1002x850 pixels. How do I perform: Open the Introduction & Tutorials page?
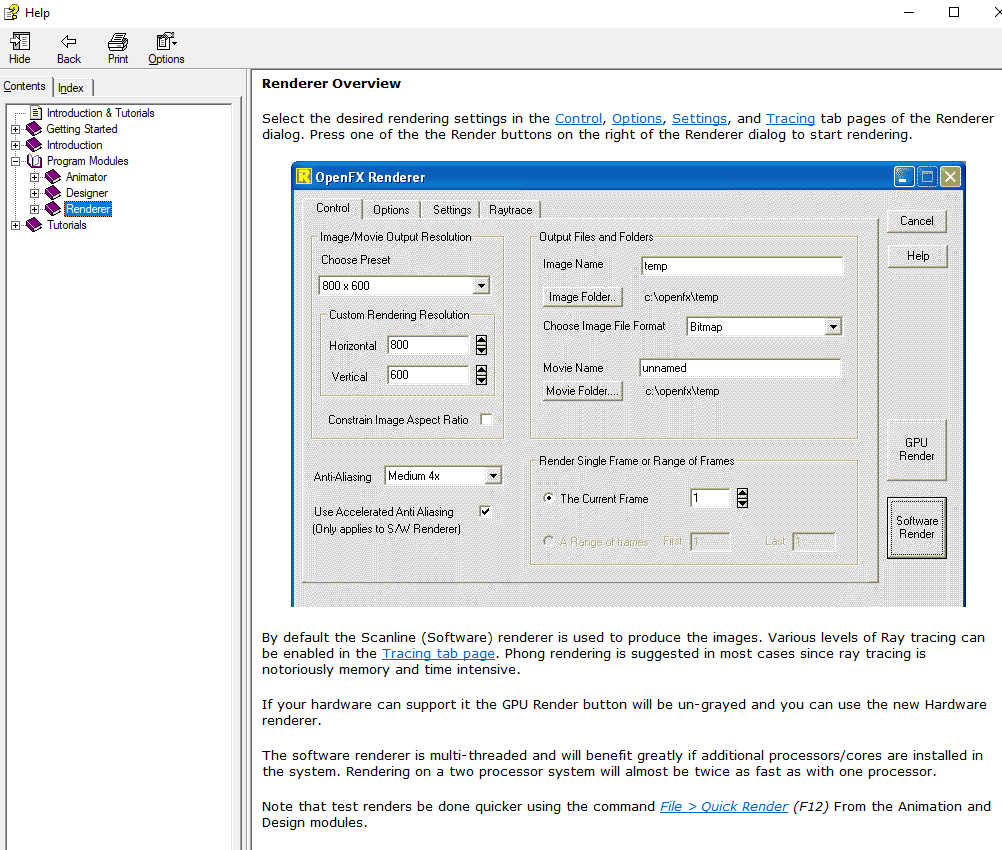click(x=100, y=113)
